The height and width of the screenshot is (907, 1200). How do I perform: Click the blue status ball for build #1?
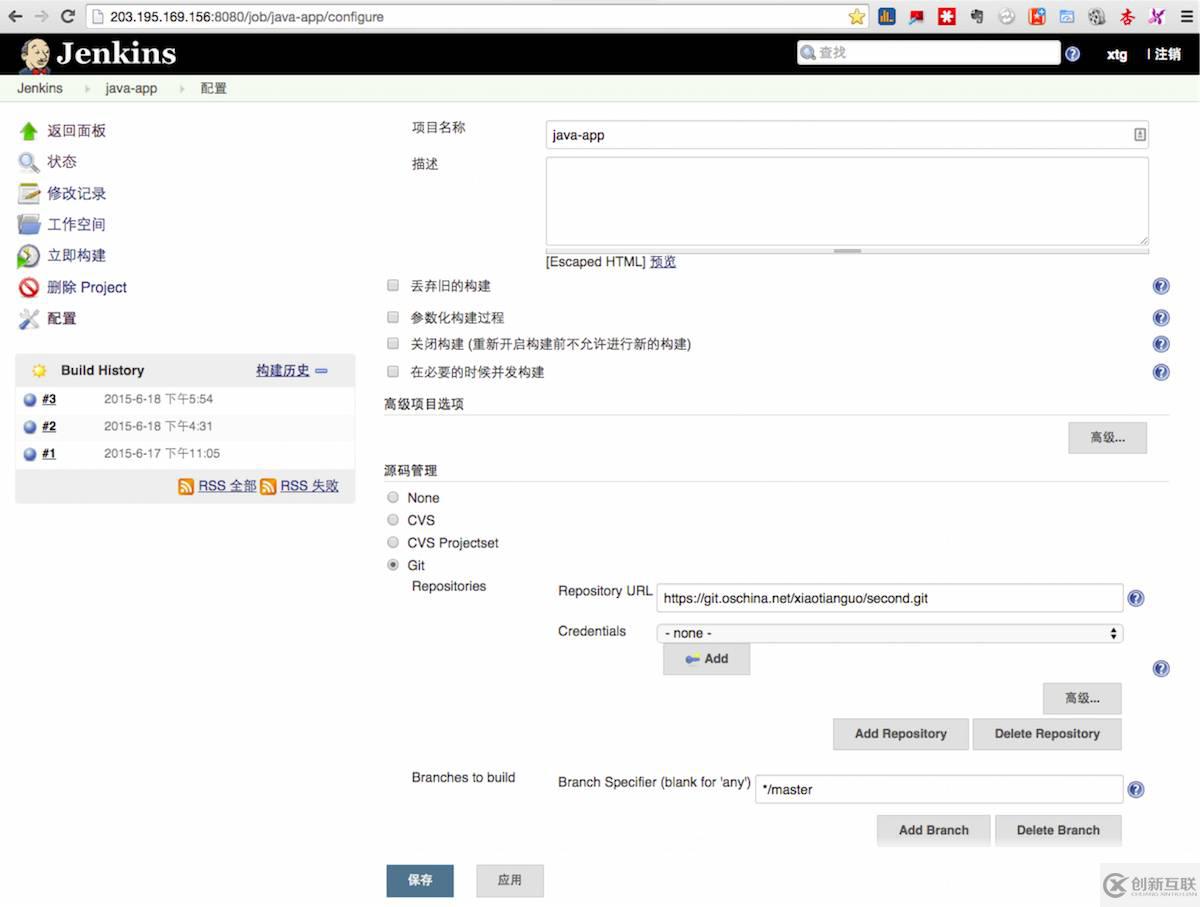click(x=30, y=454)
